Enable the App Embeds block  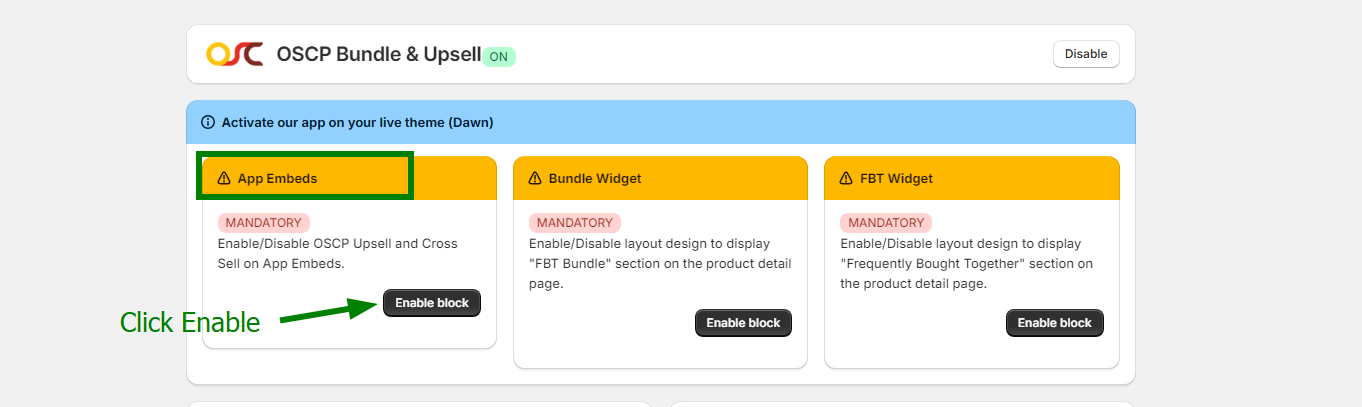[431, 303]
